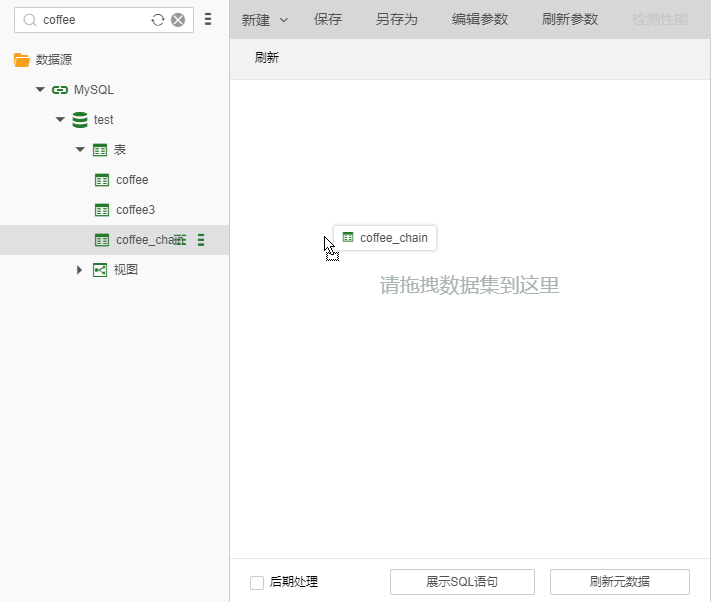Viewport: 711px width, 602px height.
Task: Enable the 后期处理 checkbox
Action: (x=257, y=582)
